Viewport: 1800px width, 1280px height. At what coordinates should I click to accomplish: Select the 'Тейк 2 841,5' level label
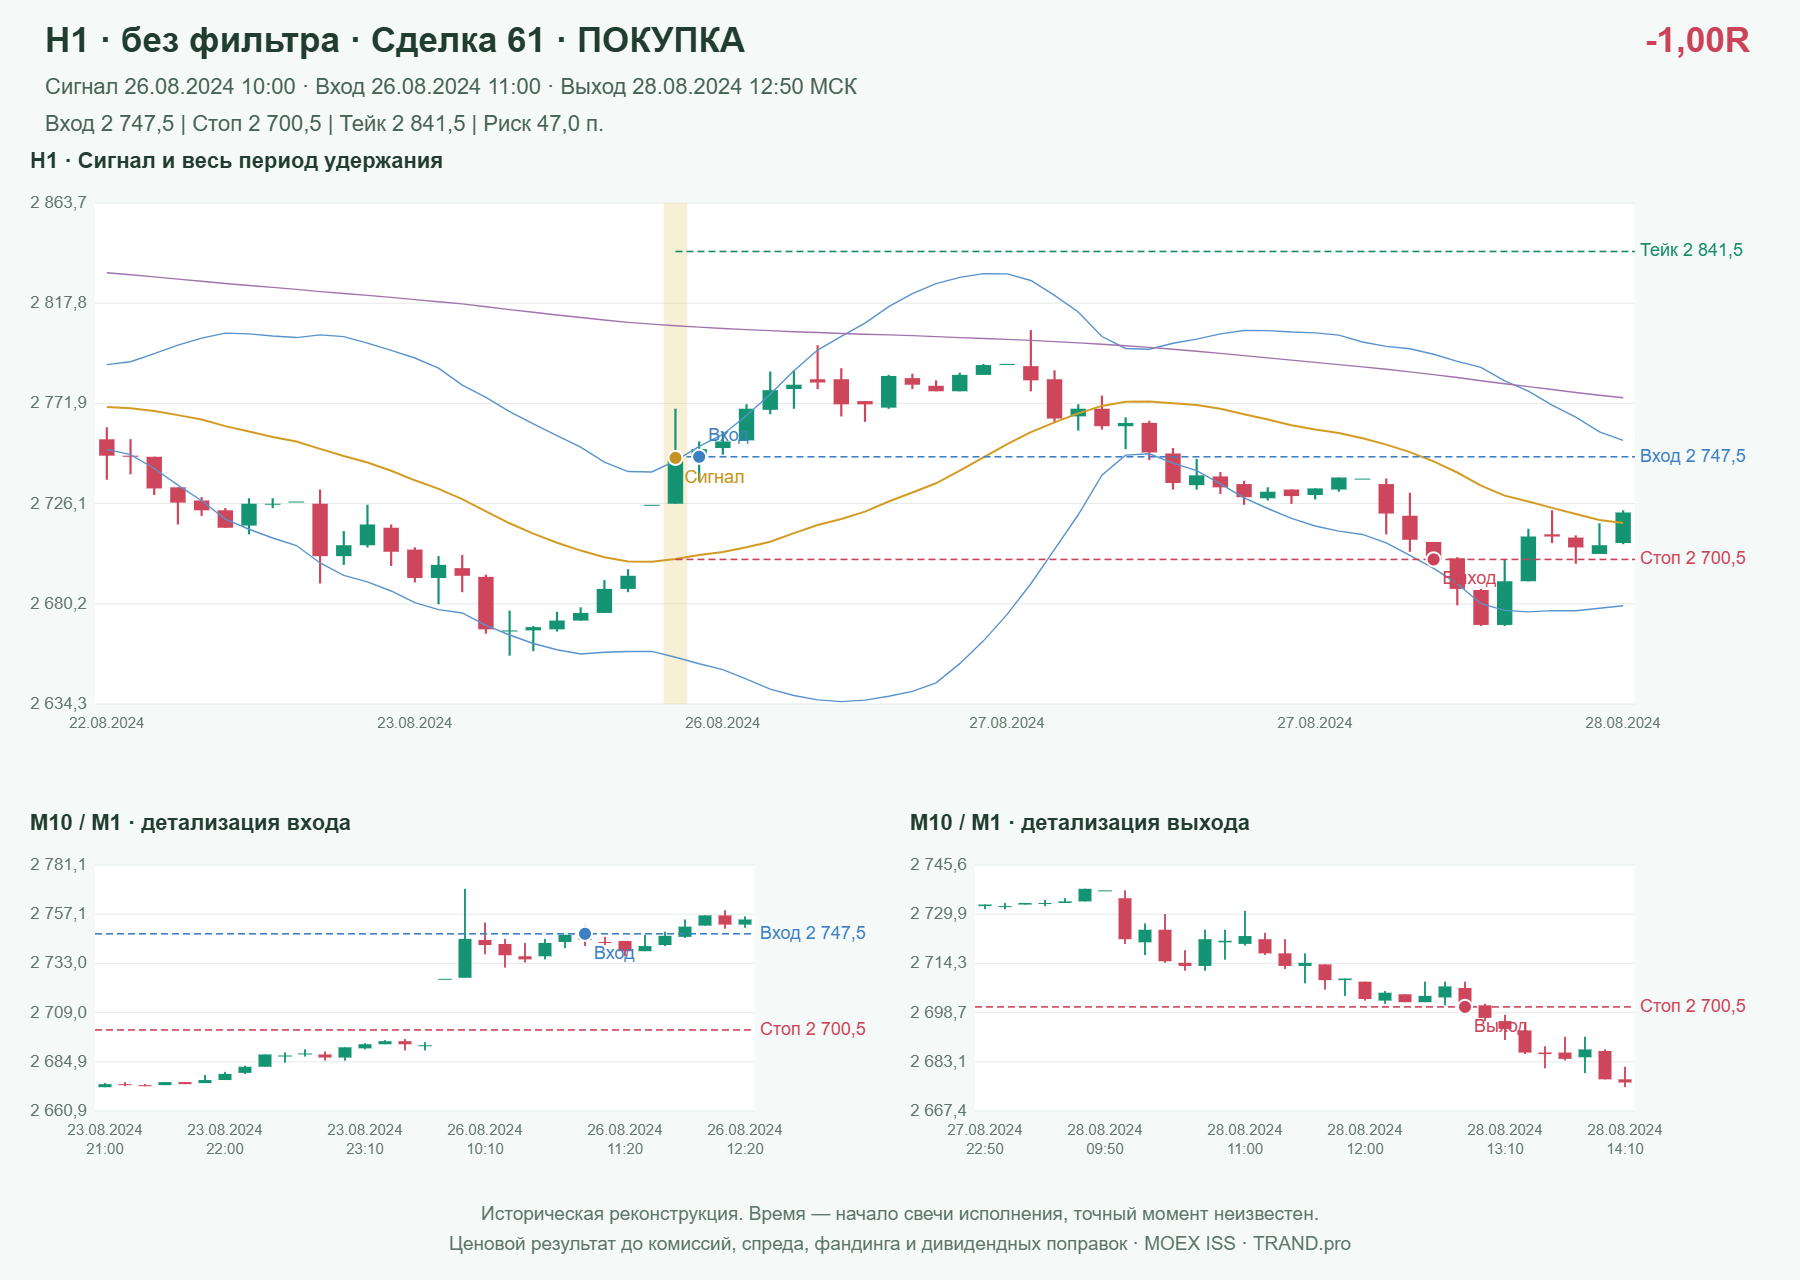tap(1691, 250)
